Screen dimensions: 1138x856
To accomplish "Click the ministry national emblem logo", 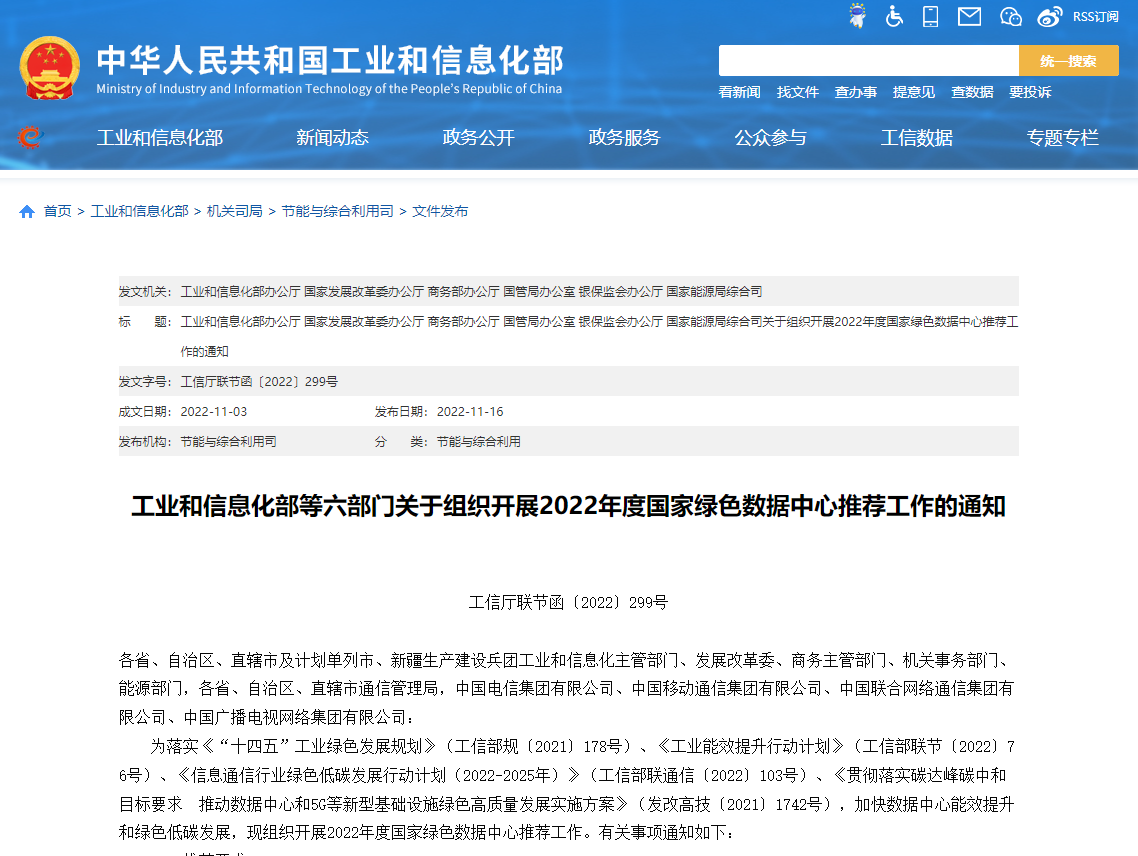I will click(x=49, y=66).
